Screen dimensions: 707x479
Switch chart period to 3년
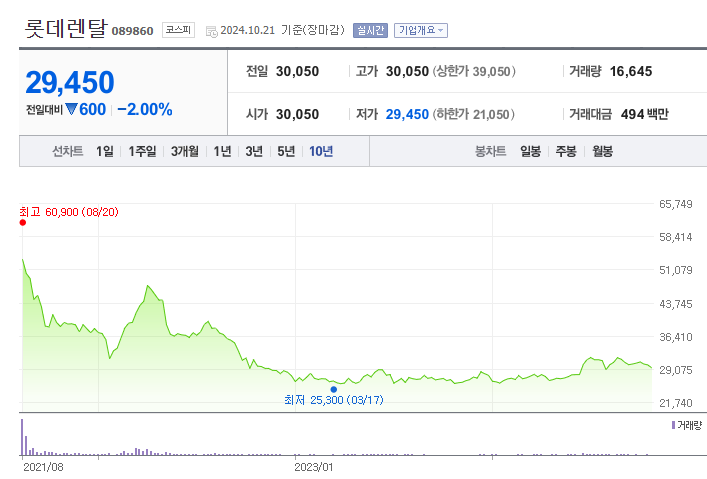pos(254,151)
